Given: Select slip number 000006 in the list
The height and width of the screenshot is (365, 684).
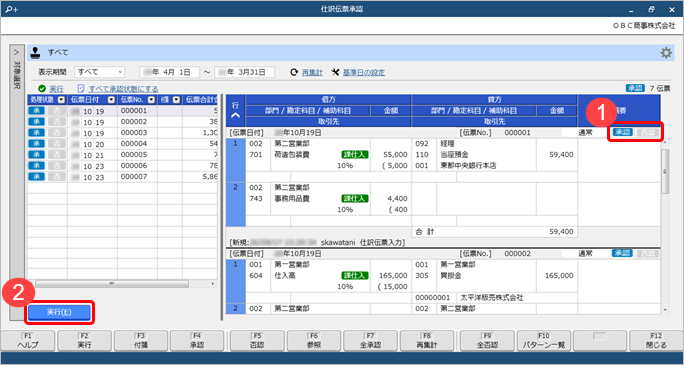Looking at the screenshot, I should 133,165.
